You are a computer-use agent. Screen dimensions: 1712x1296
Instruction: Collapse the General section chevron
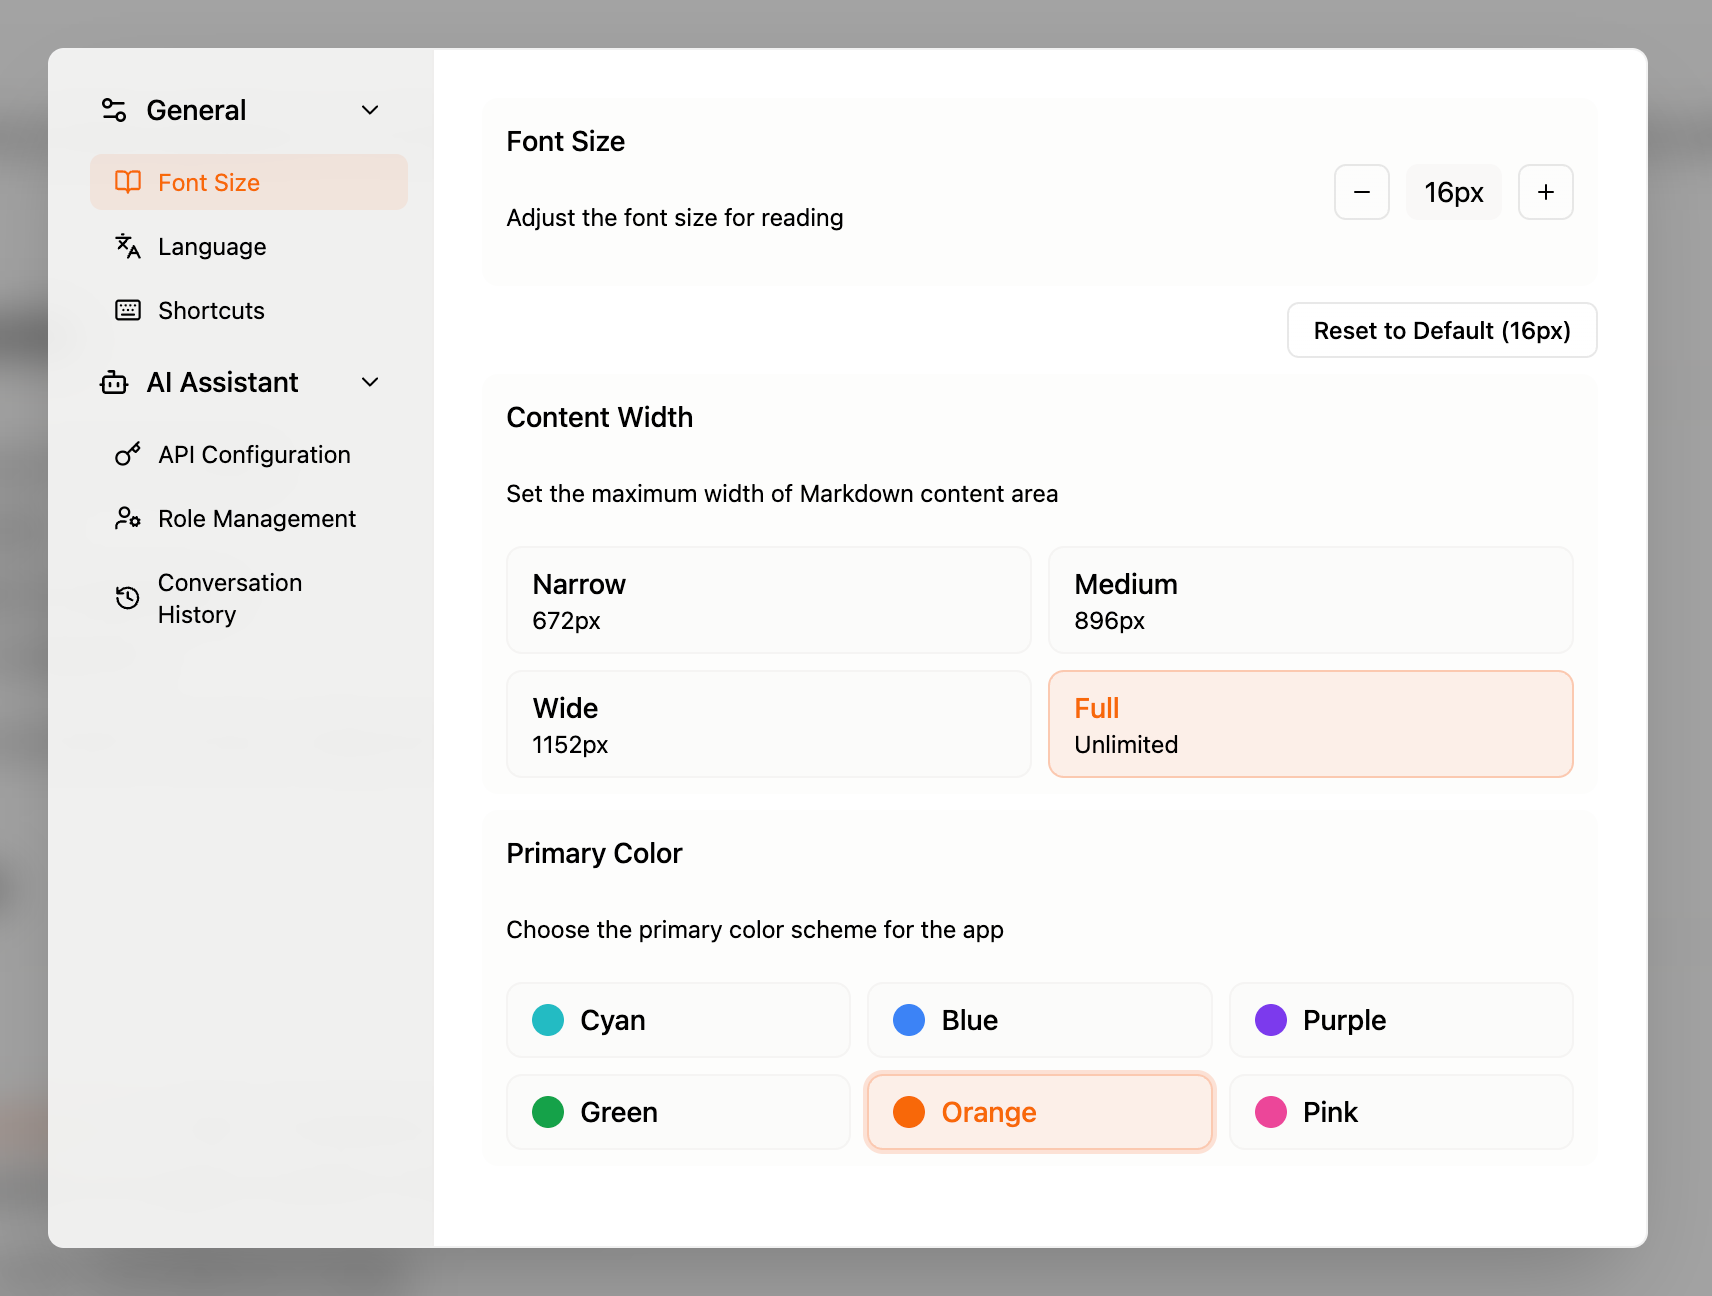coord(370,110)
